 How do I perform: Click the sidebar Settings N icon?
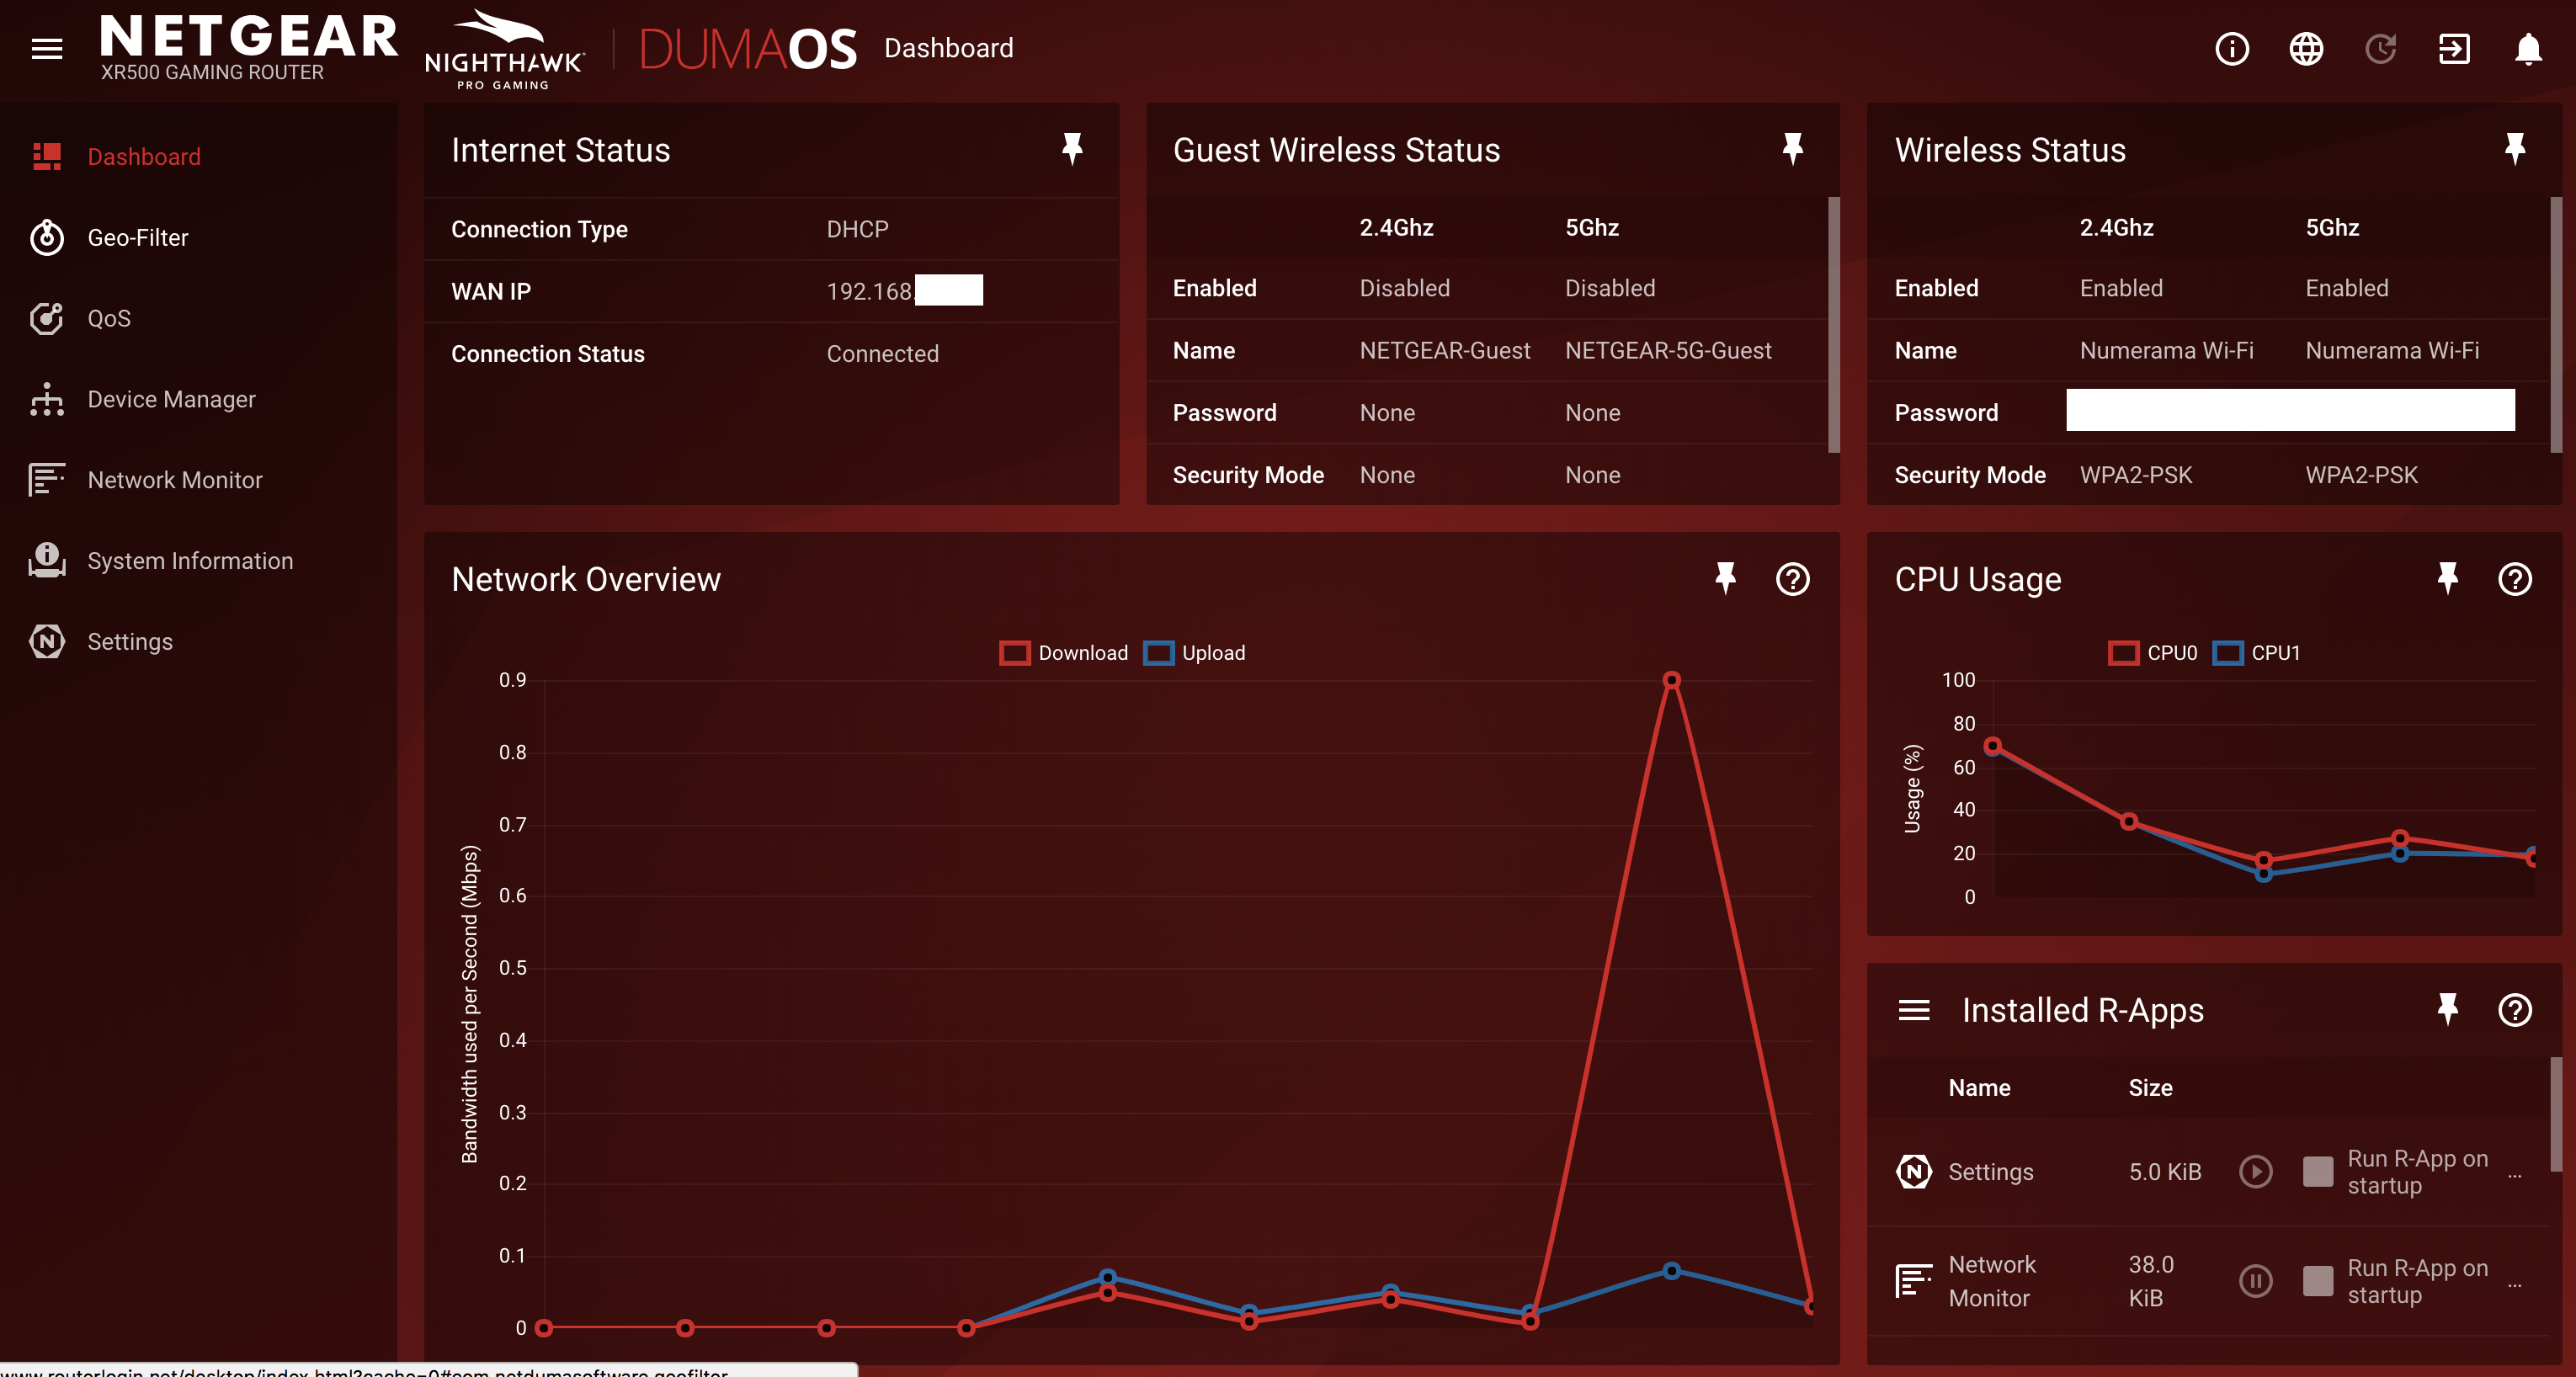point(47,641)
